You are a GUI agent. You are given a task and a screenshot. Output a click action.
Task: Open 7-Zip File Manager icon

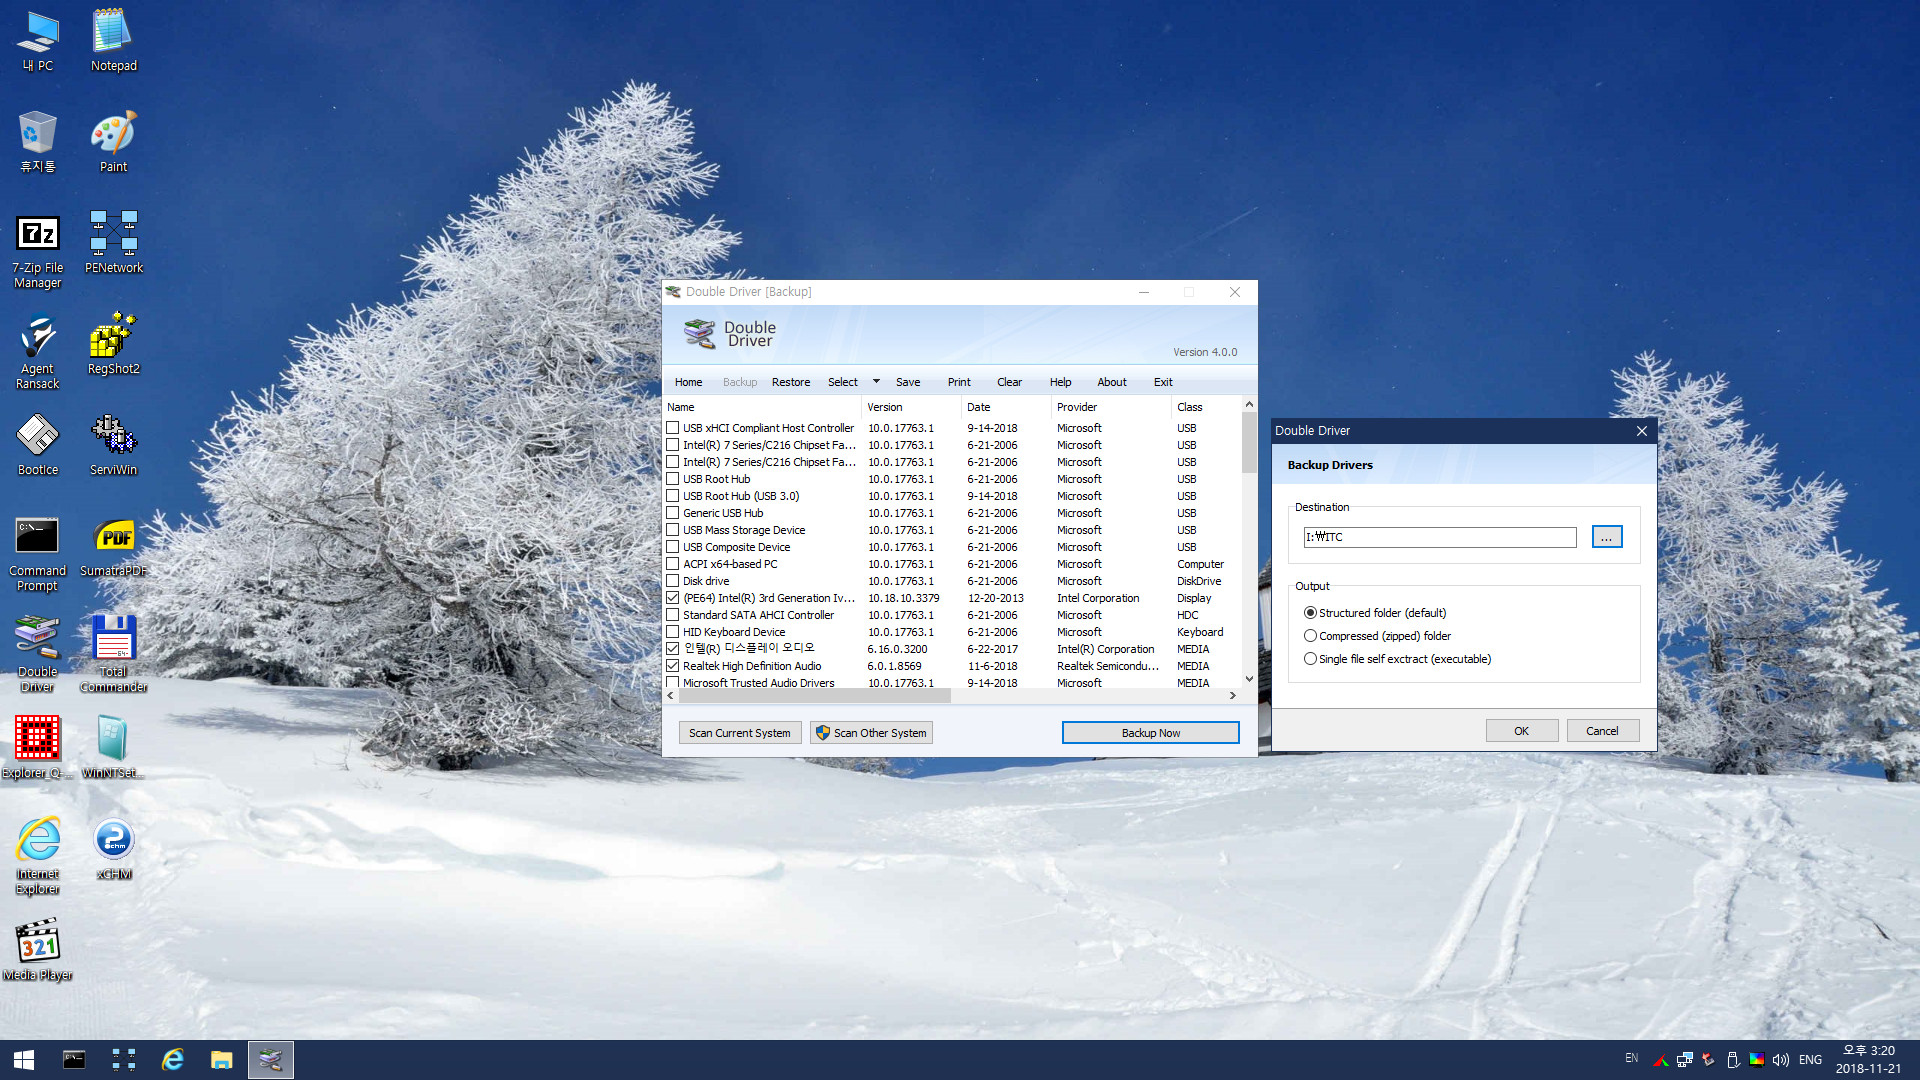[38, 251]
